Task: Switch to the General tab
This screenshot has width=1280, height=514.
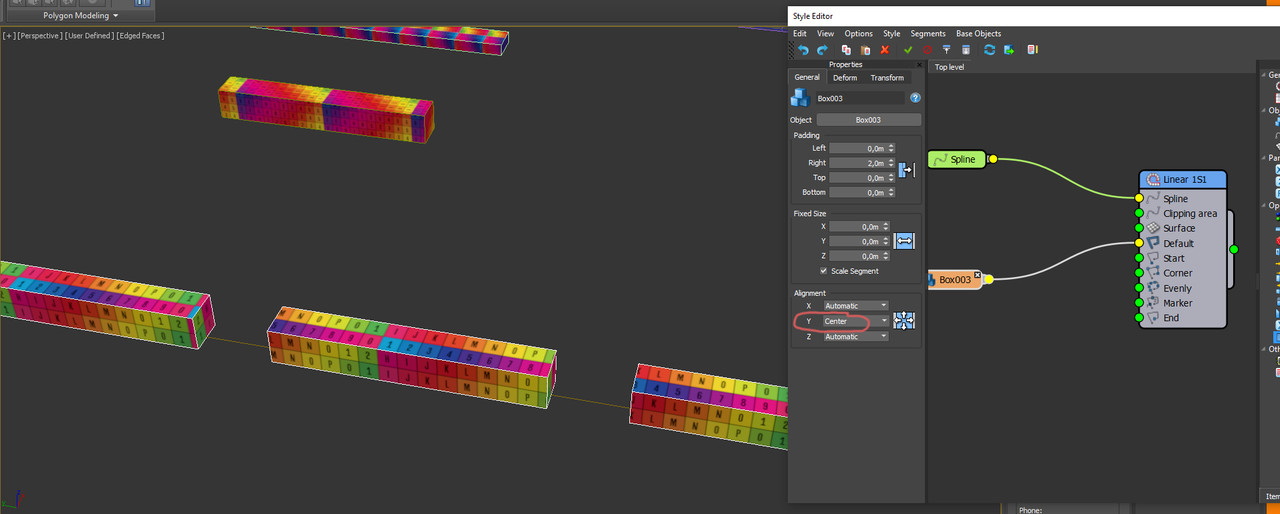Action: click(807, 77)
